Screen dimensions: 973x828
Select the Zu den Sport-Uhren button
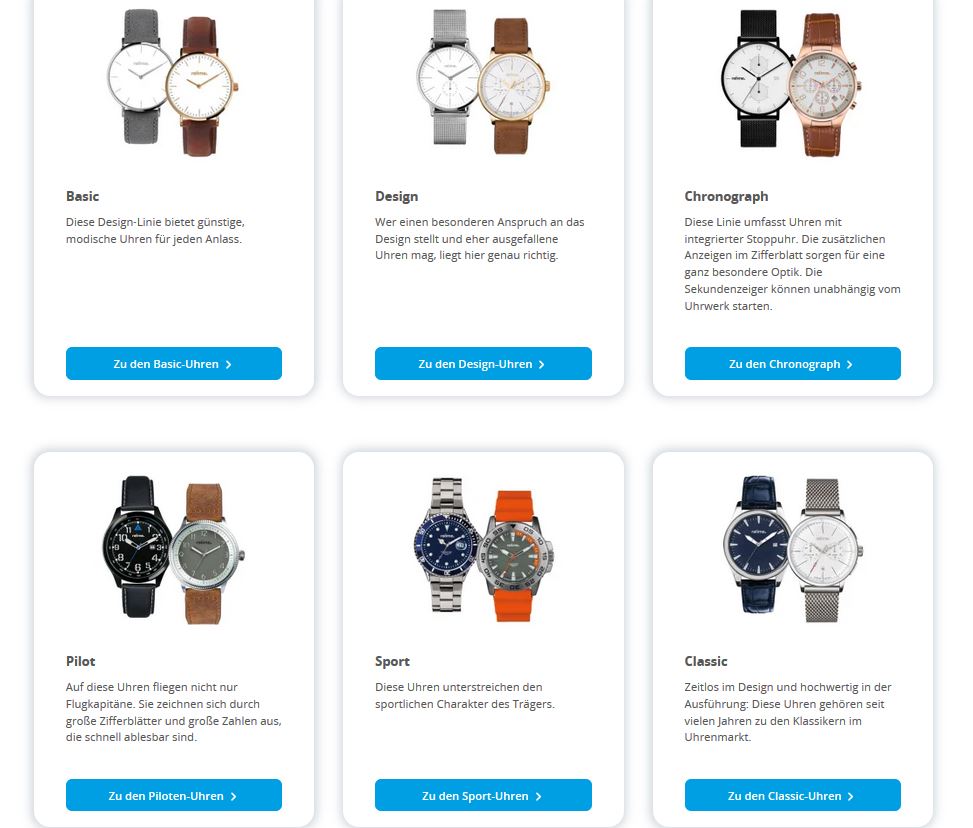coord(483,795)
